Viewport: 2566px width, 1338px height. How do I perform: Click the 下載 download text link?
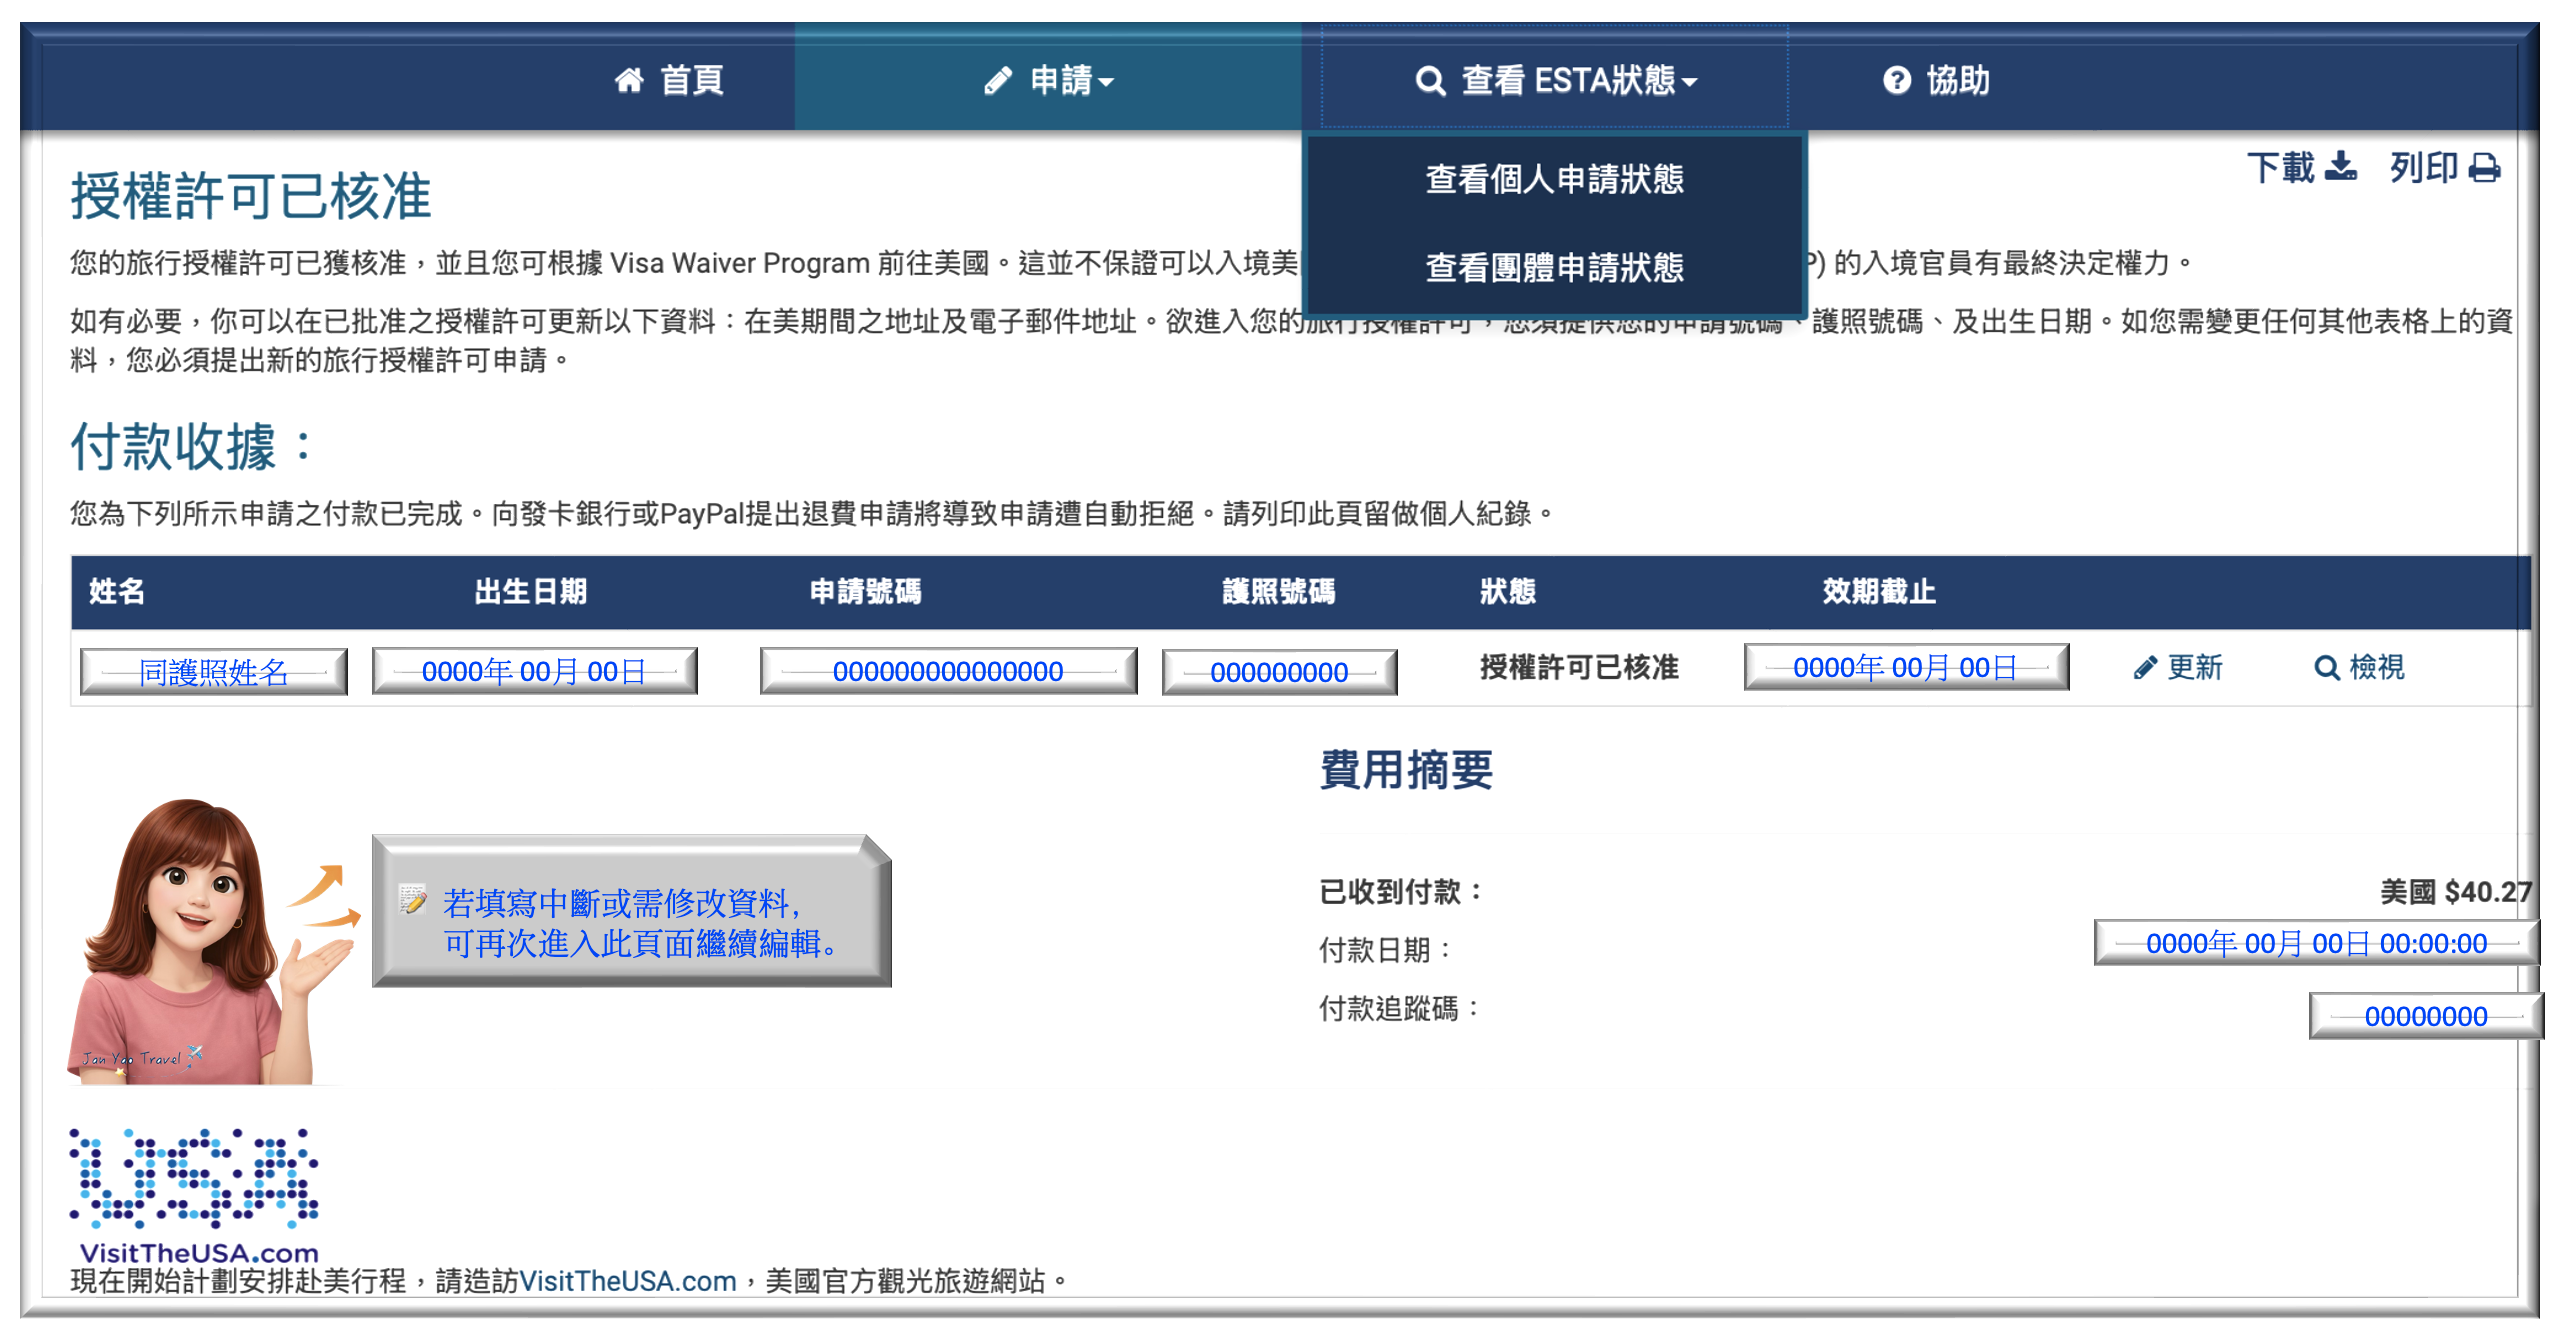click(2280, 167)
